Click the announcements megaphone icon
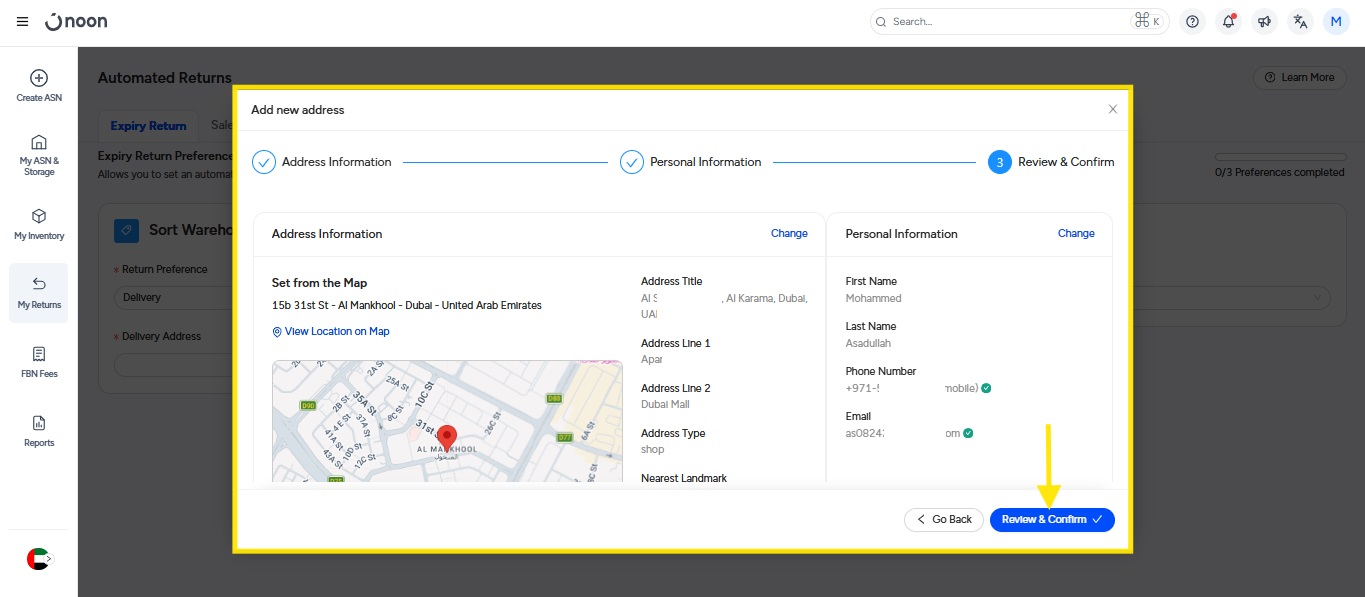 (1264, 21)
